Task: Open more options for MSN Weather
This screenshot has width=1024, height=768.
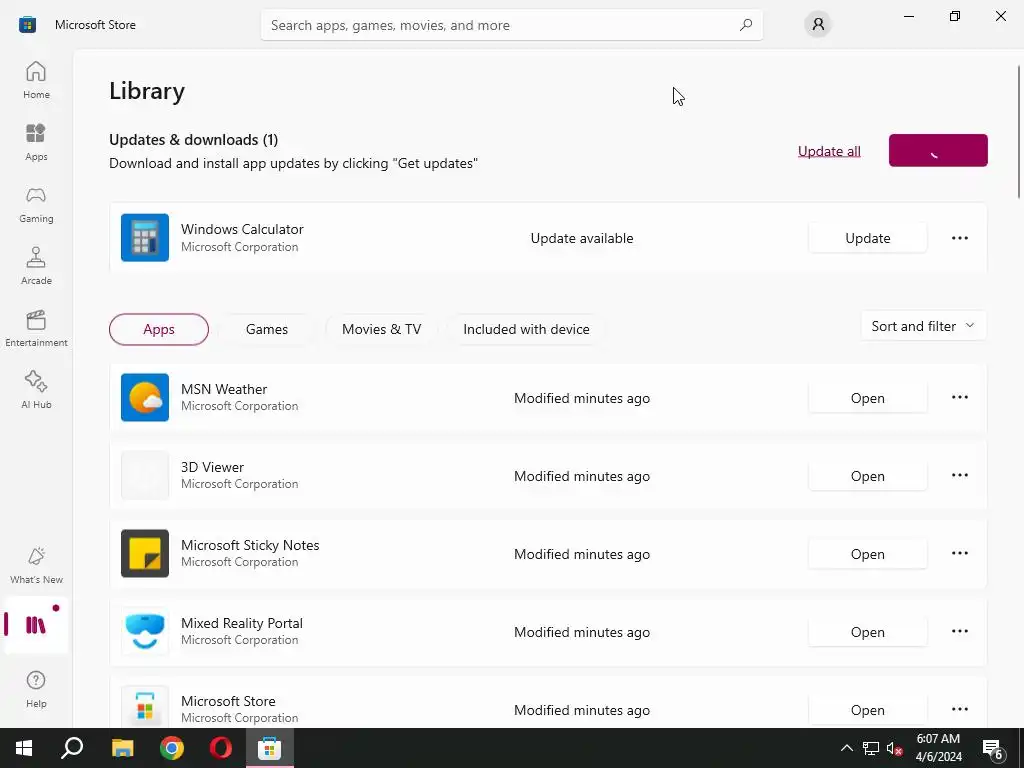Action: click(x=959, y=397)
